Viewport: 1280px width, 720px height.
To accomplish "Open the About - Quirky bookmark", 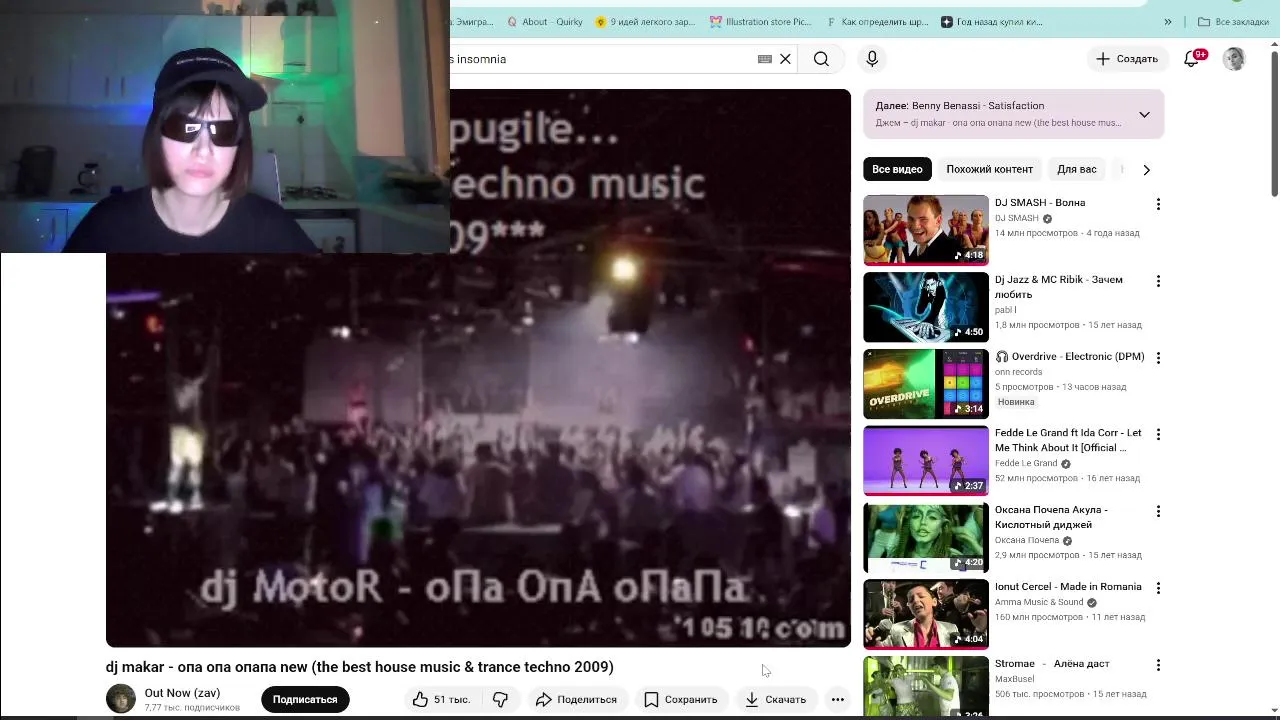I will click(544, 22).
